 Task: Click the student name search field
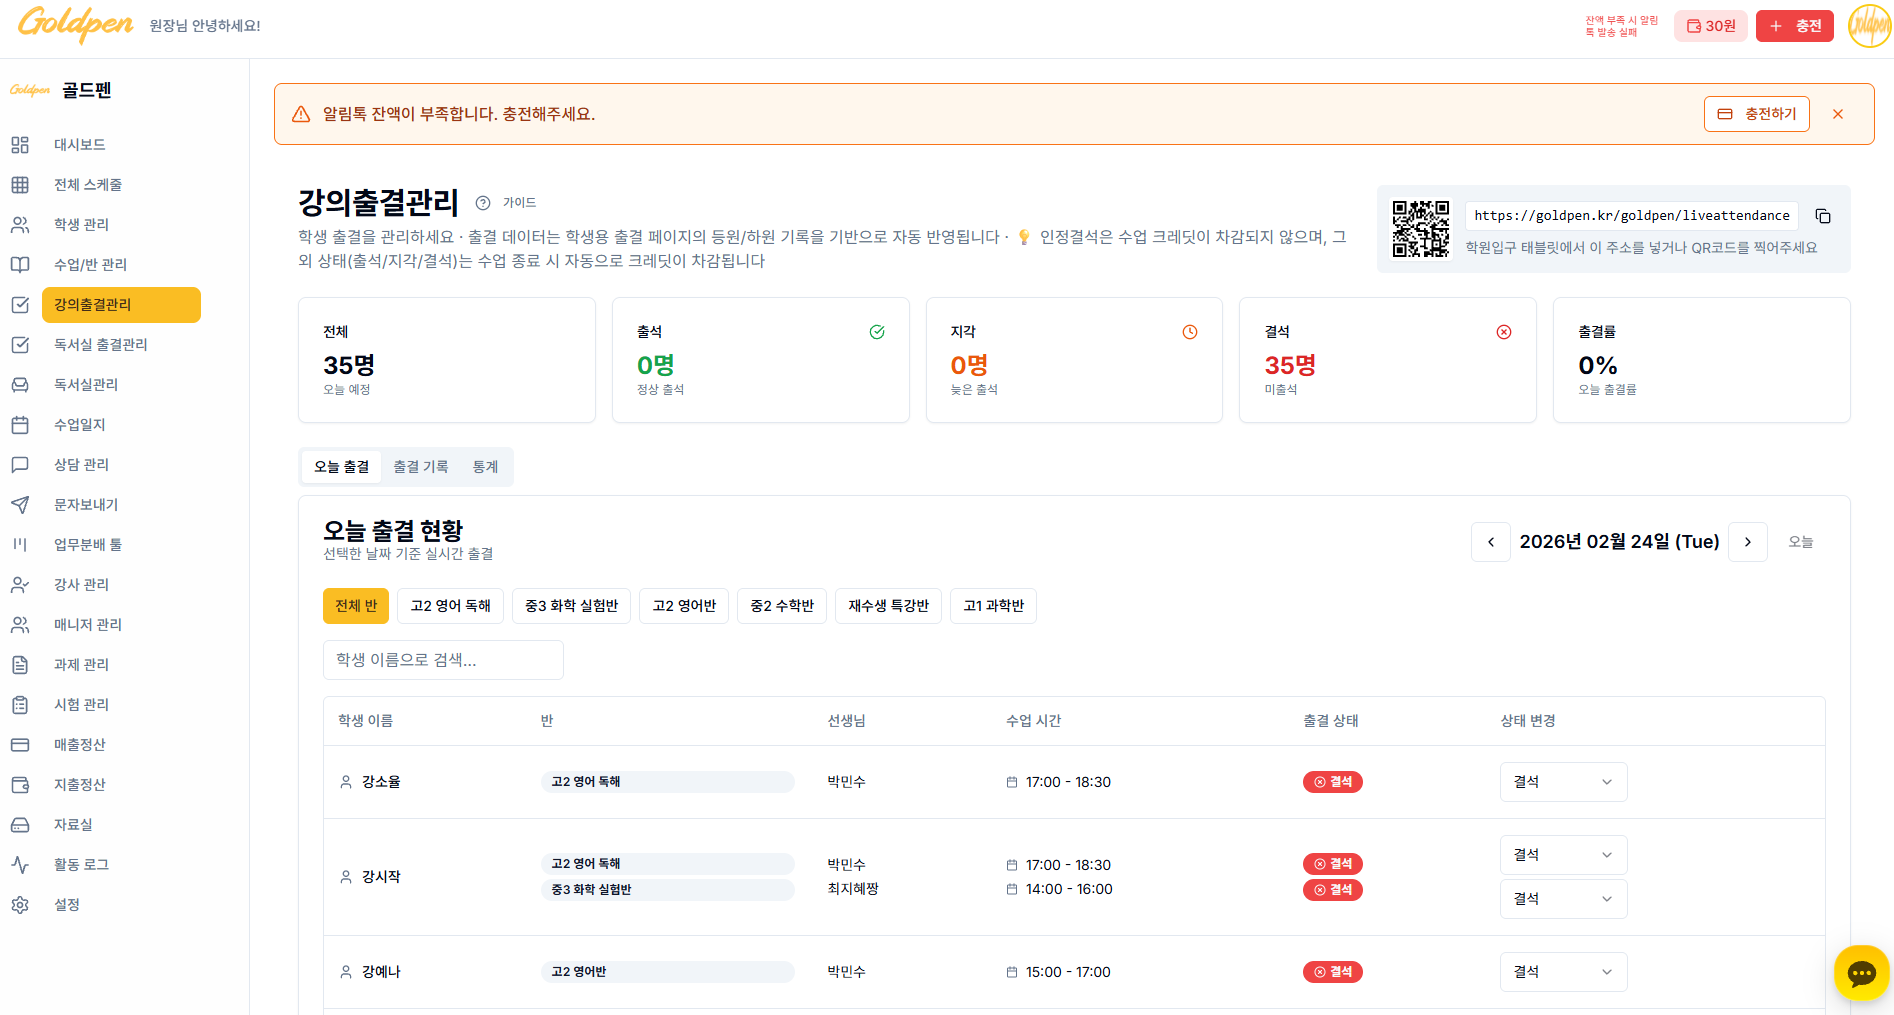coord(443,660)
